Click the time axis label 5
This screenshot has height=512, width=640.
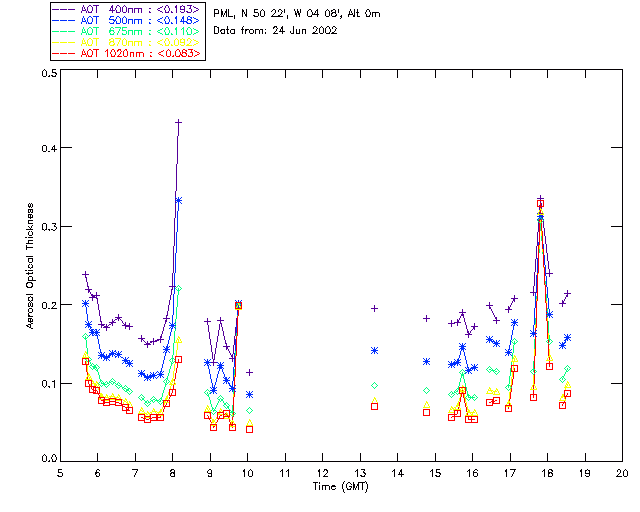tap(60, 473)
